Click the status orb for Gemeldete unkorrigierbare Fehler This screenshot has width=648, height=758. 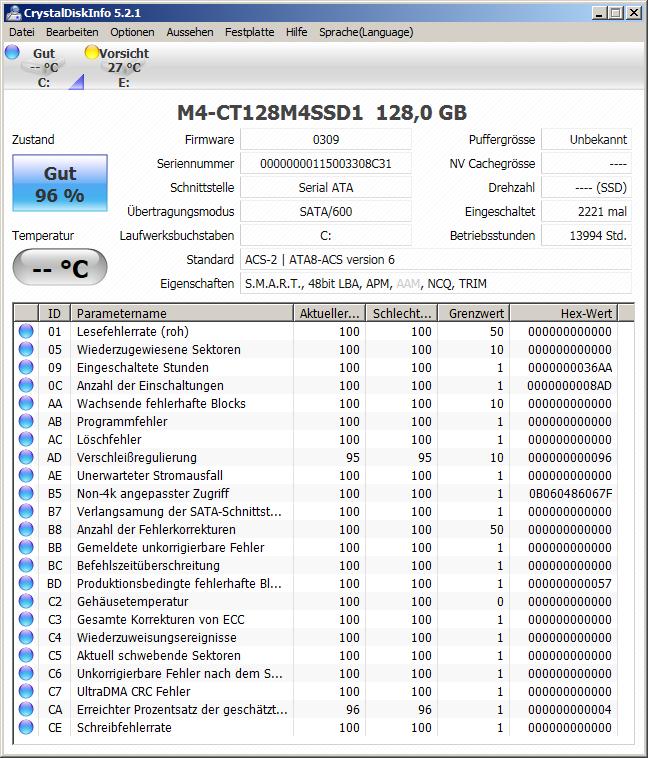pos(26,547)
